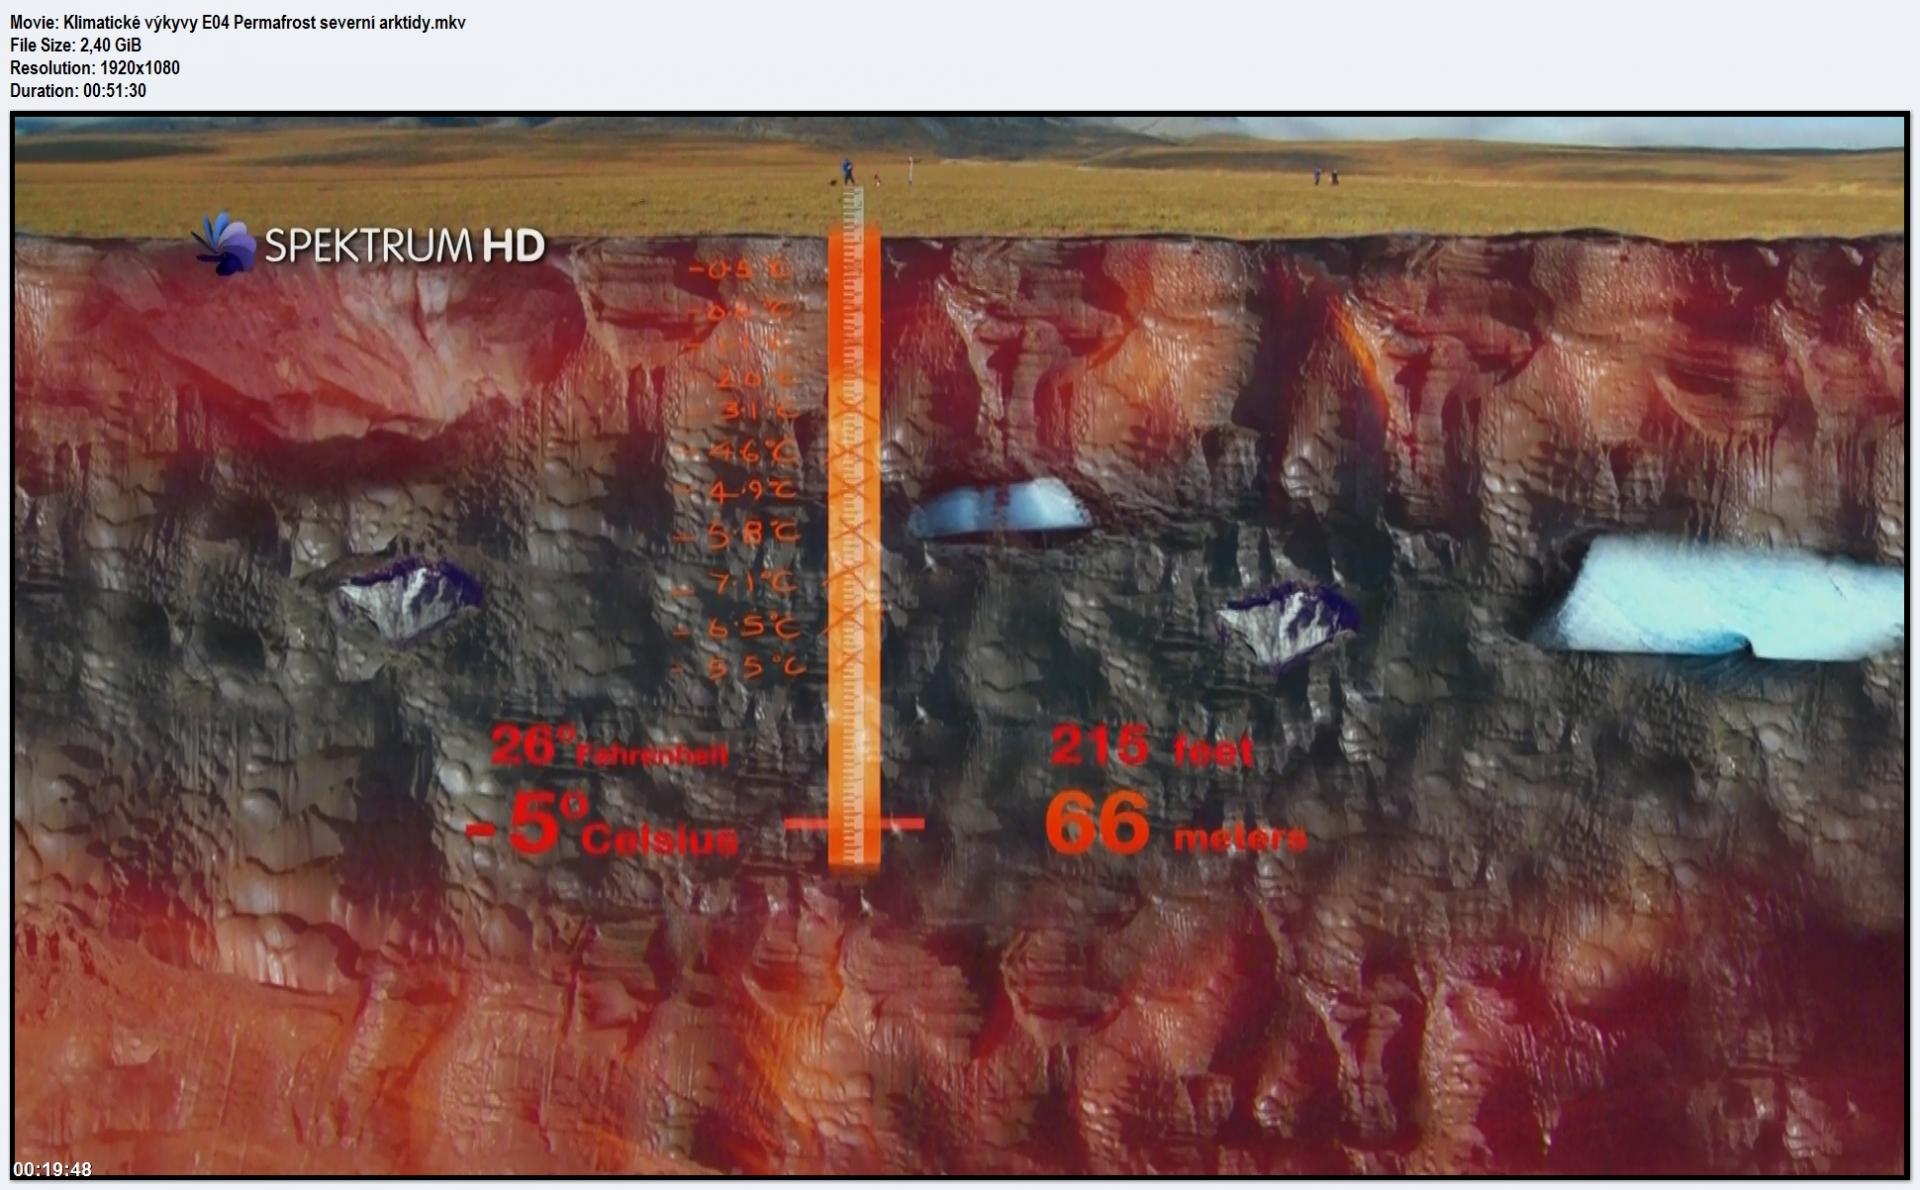Image resolution: width=1920 pixels, height=1190 pixels.
Task: Click the Resolution 1920x1080 line
Action: pyautogui.click(x=95, y=68)
